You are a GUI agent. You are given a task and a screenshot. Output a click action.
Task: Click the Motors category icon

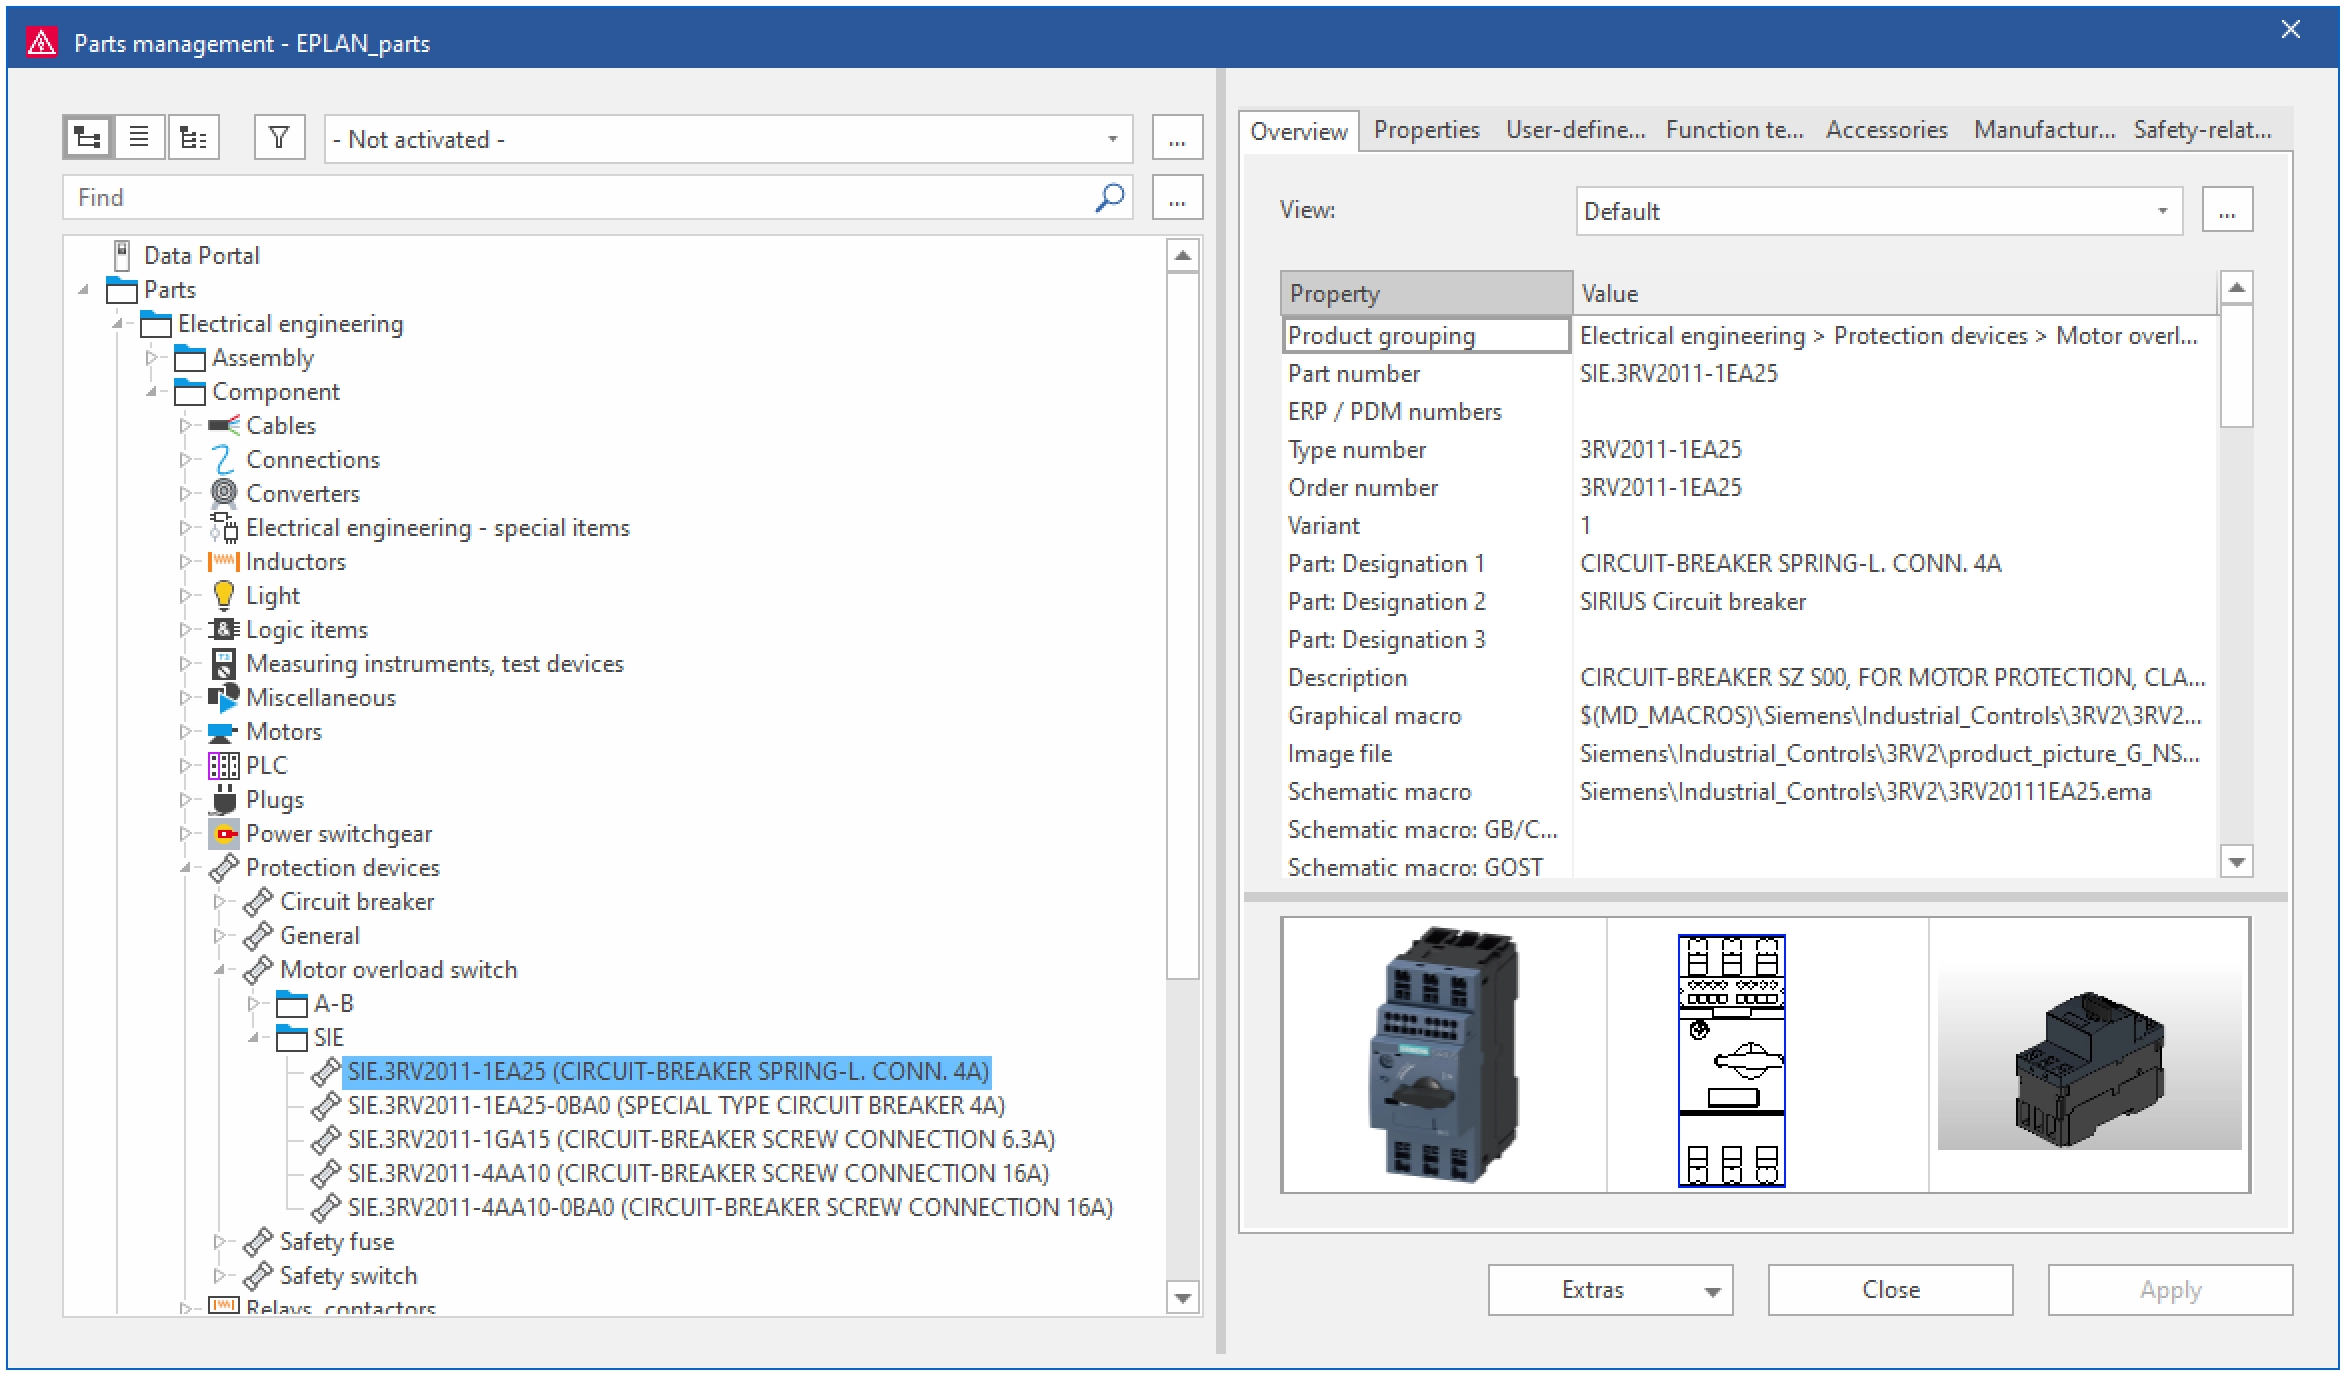(224, 732)
